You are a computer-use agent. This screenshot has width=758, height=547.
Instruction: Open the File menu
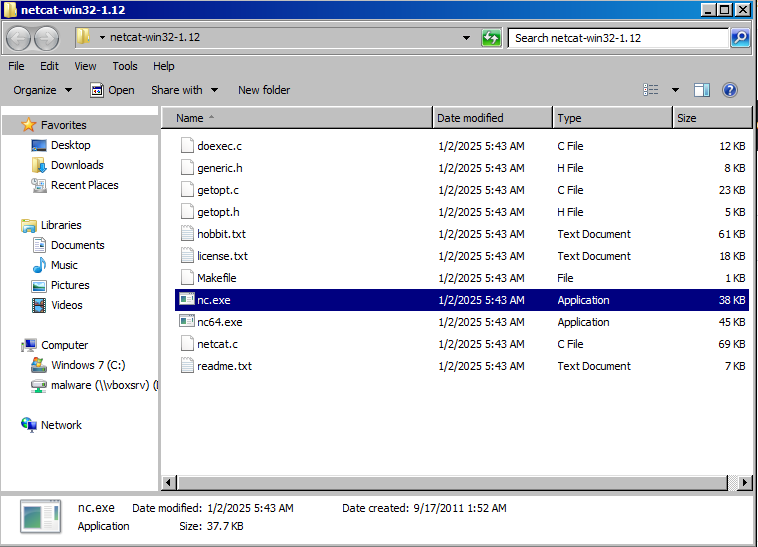click(16, 66)
